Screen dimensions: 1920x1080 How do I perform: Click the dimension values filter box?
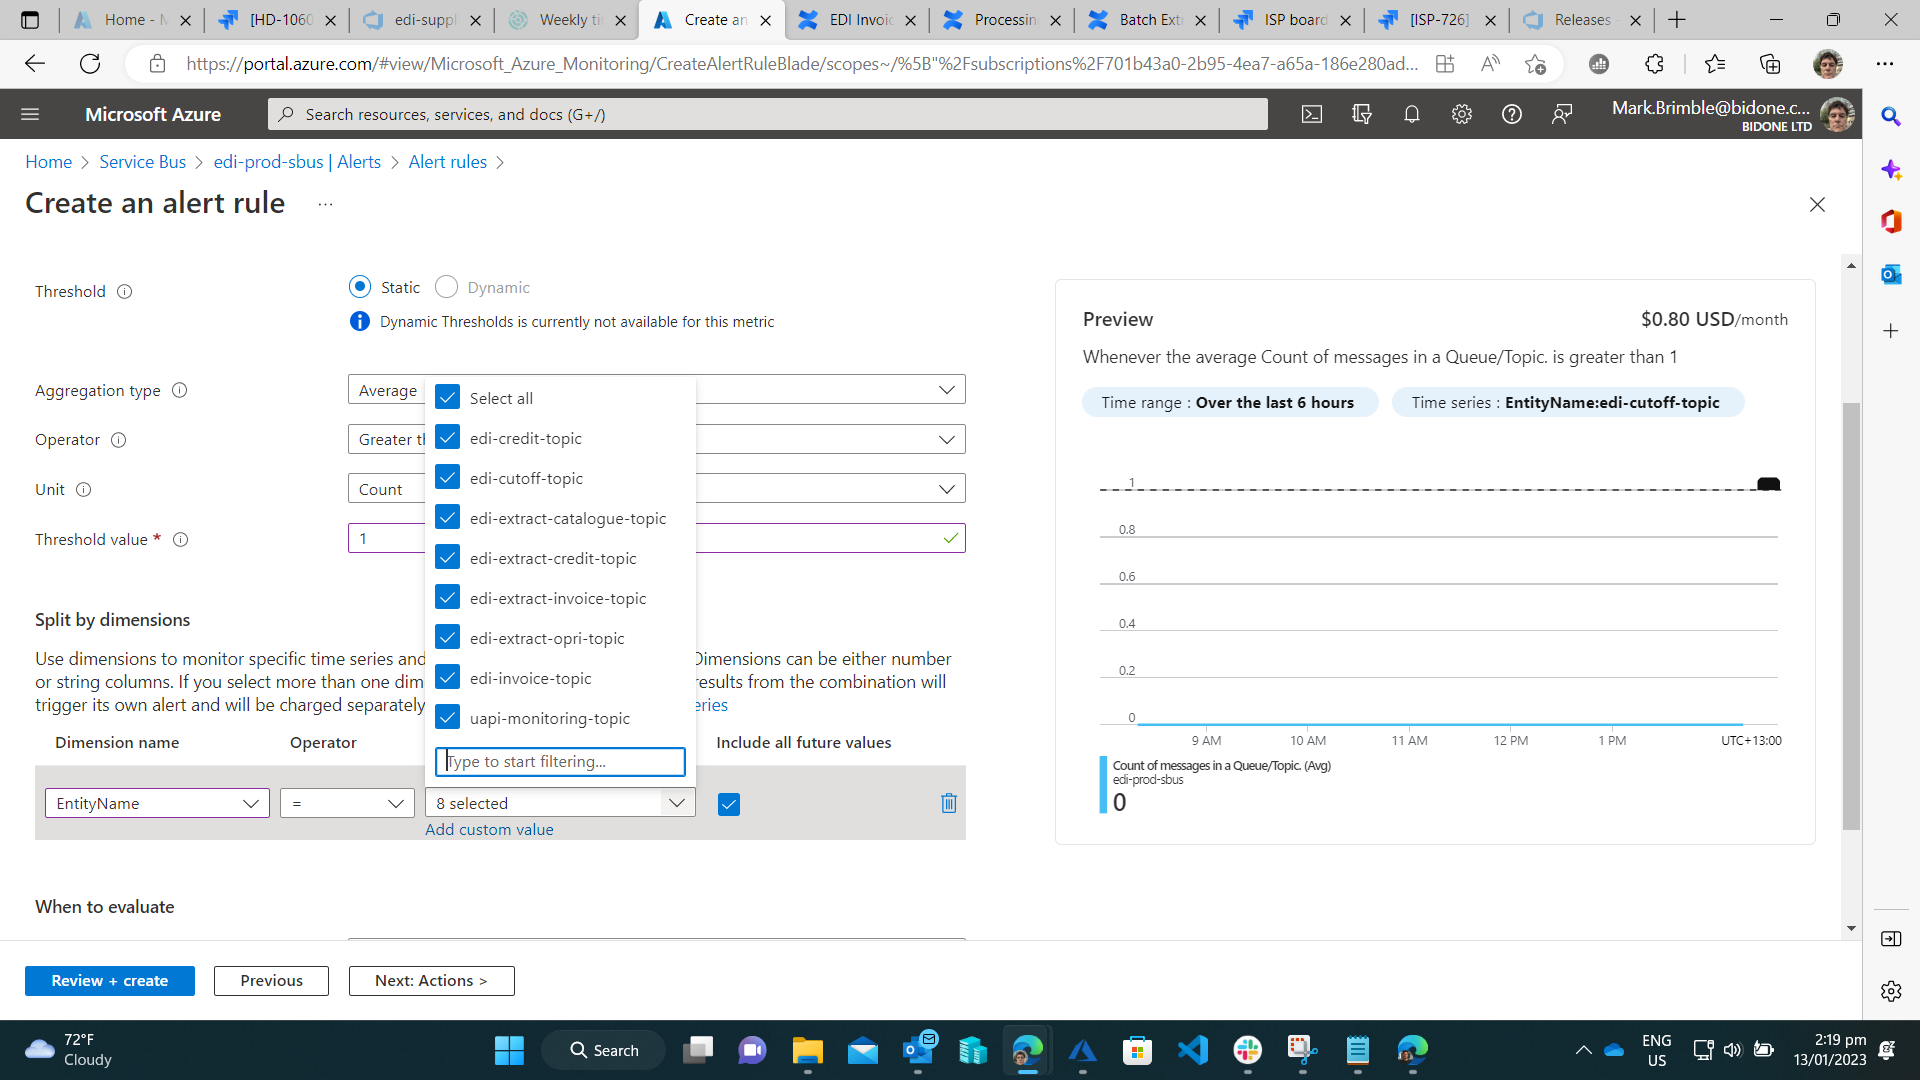point(560,762)
